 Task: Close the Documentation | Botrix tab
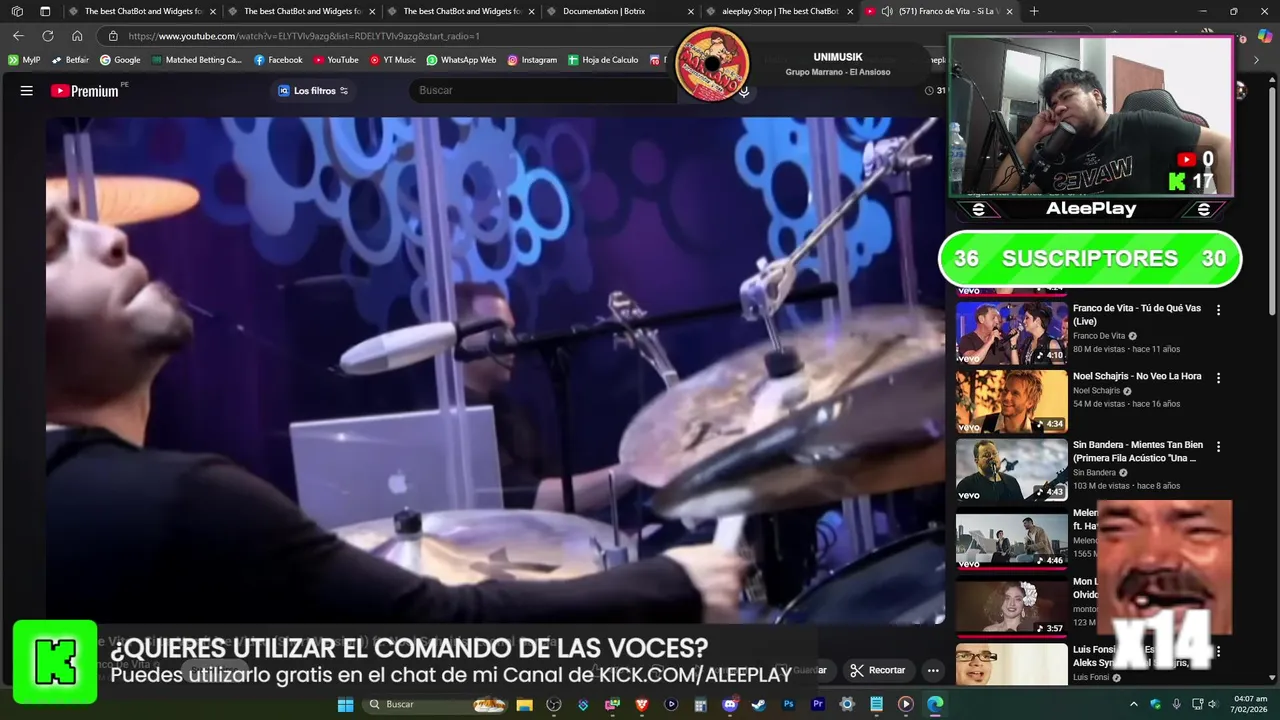(691, 11)
